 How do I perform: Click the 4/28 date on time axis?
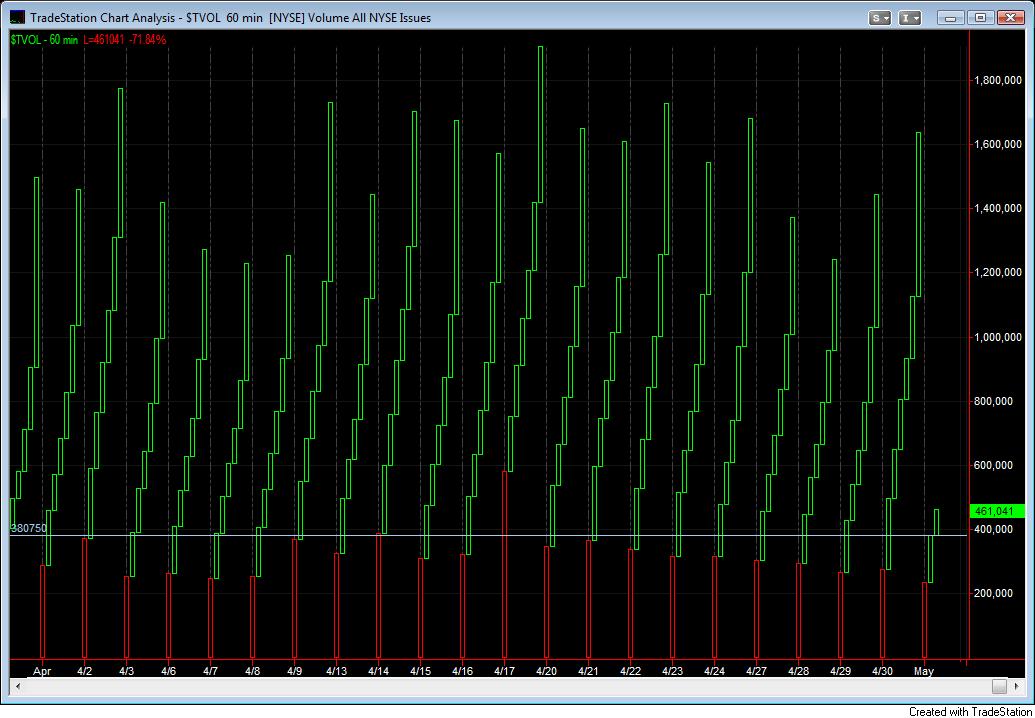(798, 672)
